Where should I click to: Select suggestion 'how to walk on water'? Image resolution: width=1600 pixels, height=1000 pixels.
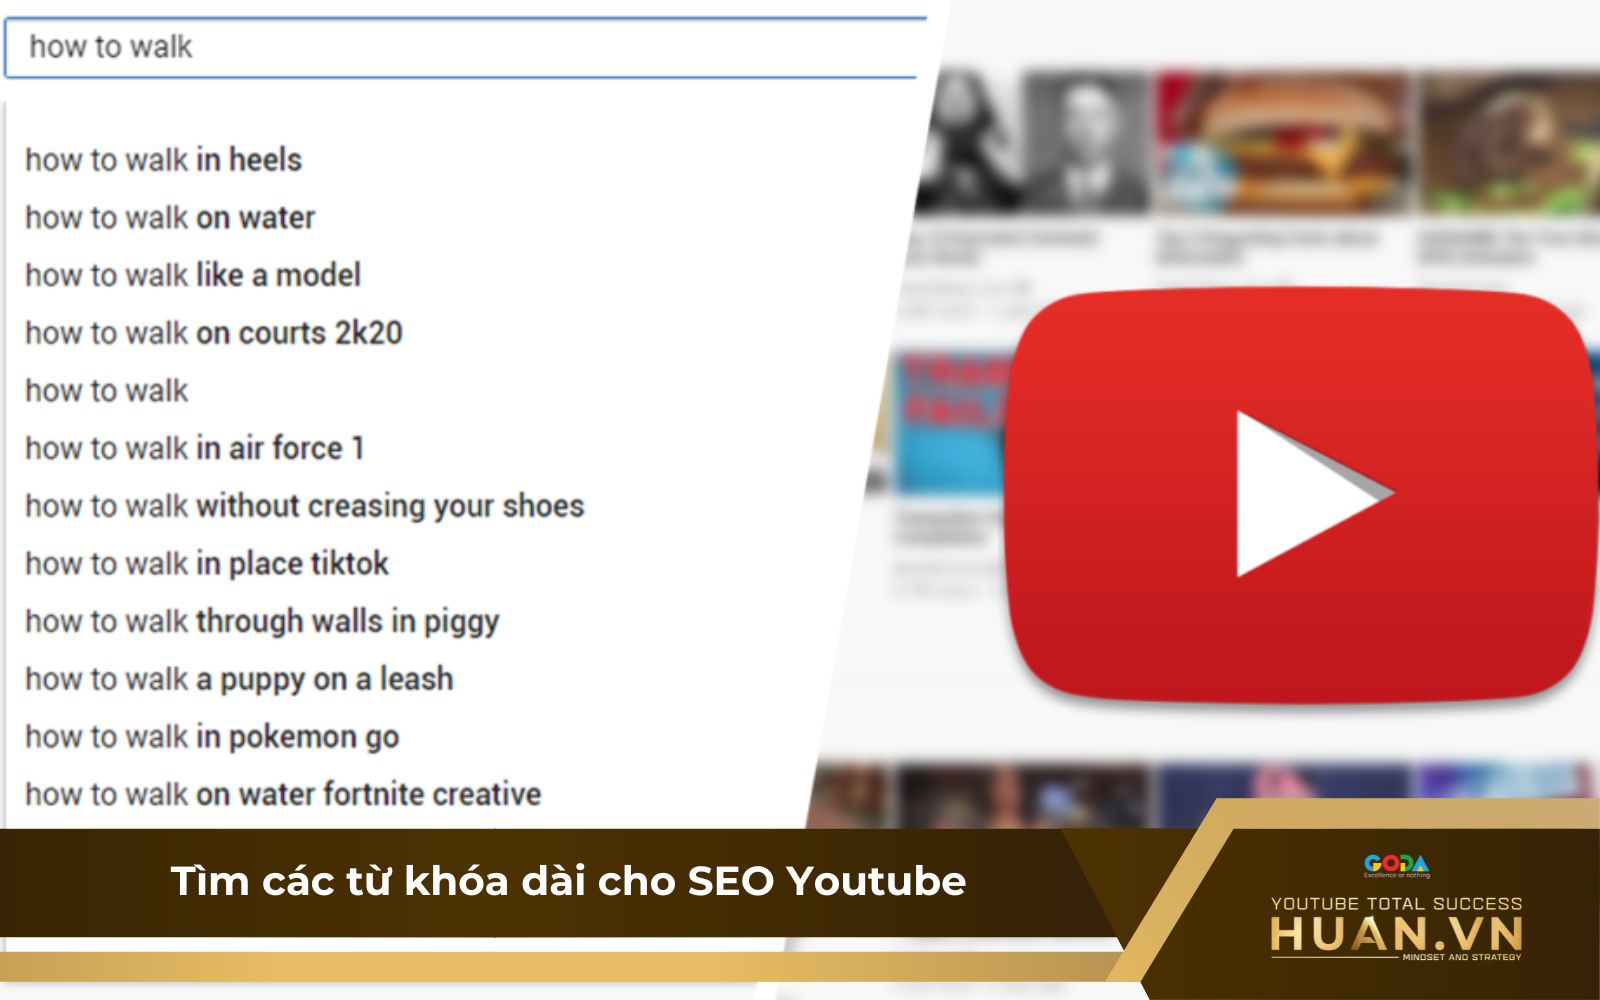pyautogui.click(x=170, y=218)
